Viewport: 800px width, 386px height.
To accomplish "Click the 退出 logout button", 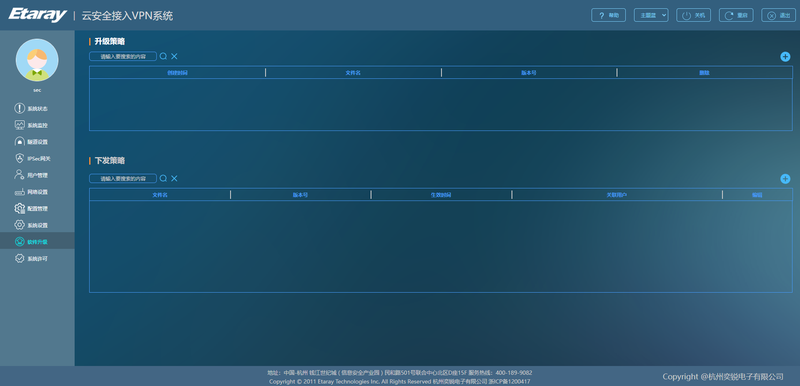I will [x=779, y=15].
